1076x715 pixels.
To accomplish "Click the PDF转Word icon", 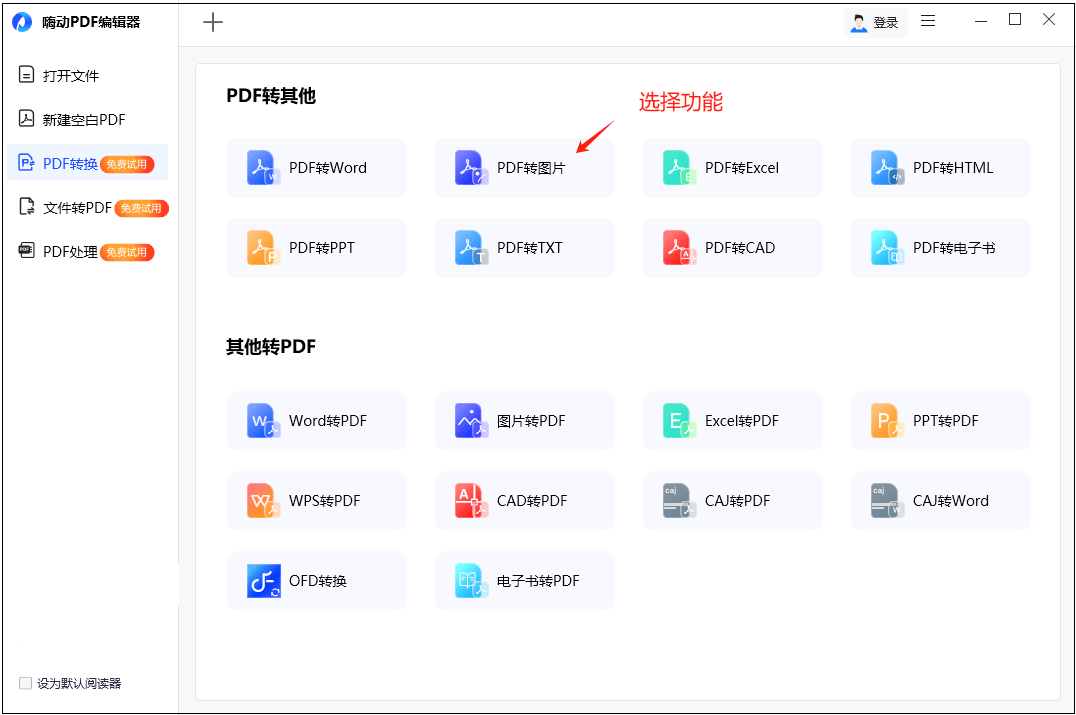I will pos(264,168).
